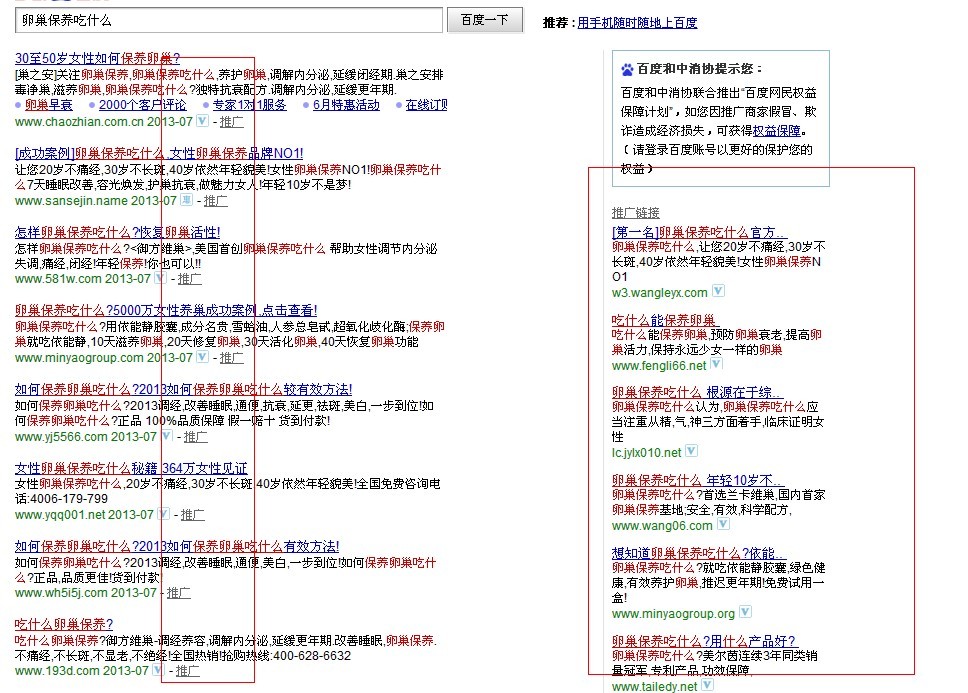Viewport: 968px width, 693px height.
Task: Click the 6月特惠活动 sublink
Action: pos(346,105)
